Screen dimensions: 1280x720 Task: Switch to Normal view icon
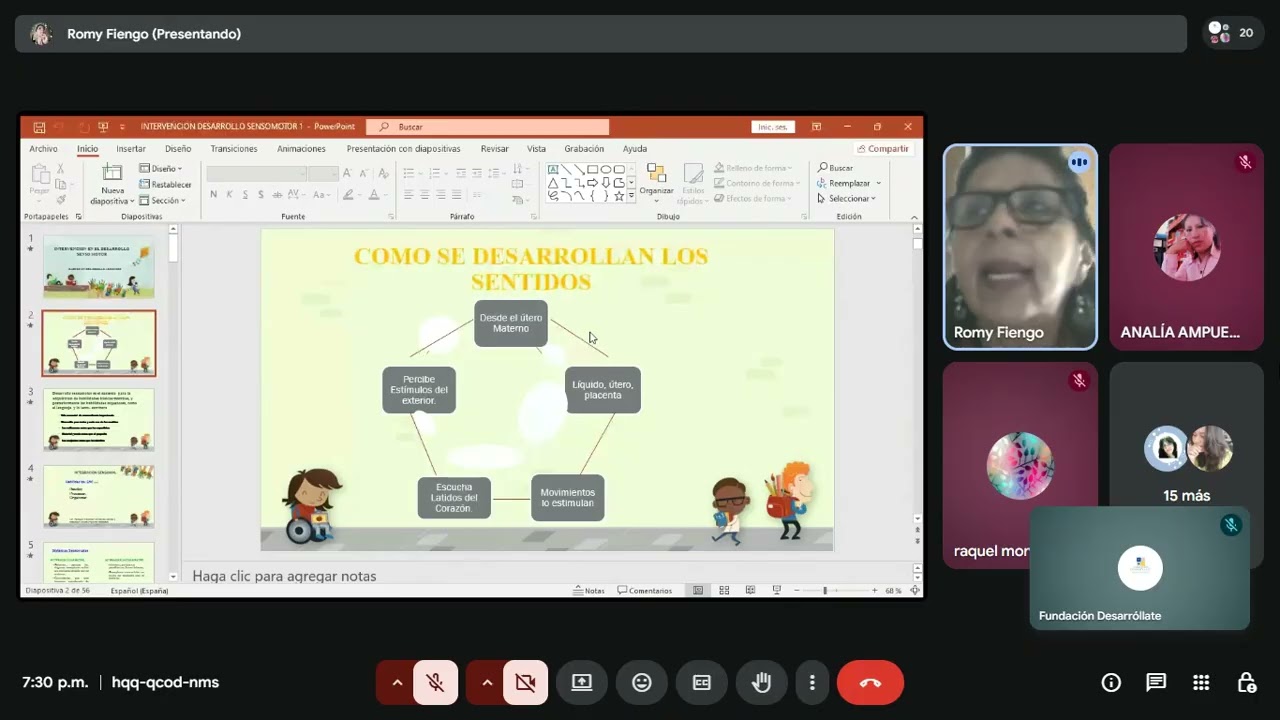698,591
